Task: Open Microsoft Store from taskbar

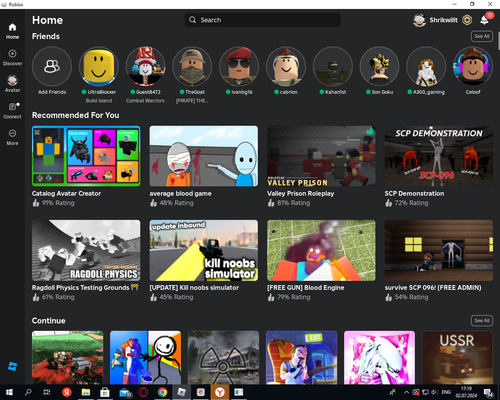Action: click(x=105, y=392)
